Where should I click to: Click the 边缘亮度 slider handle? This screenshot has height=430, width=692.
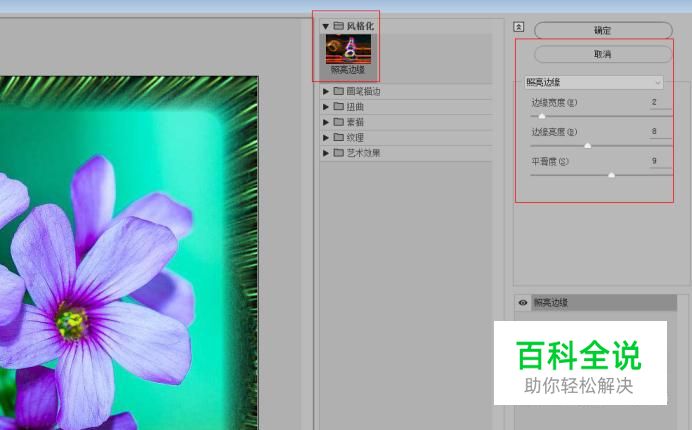pos(587,145)
